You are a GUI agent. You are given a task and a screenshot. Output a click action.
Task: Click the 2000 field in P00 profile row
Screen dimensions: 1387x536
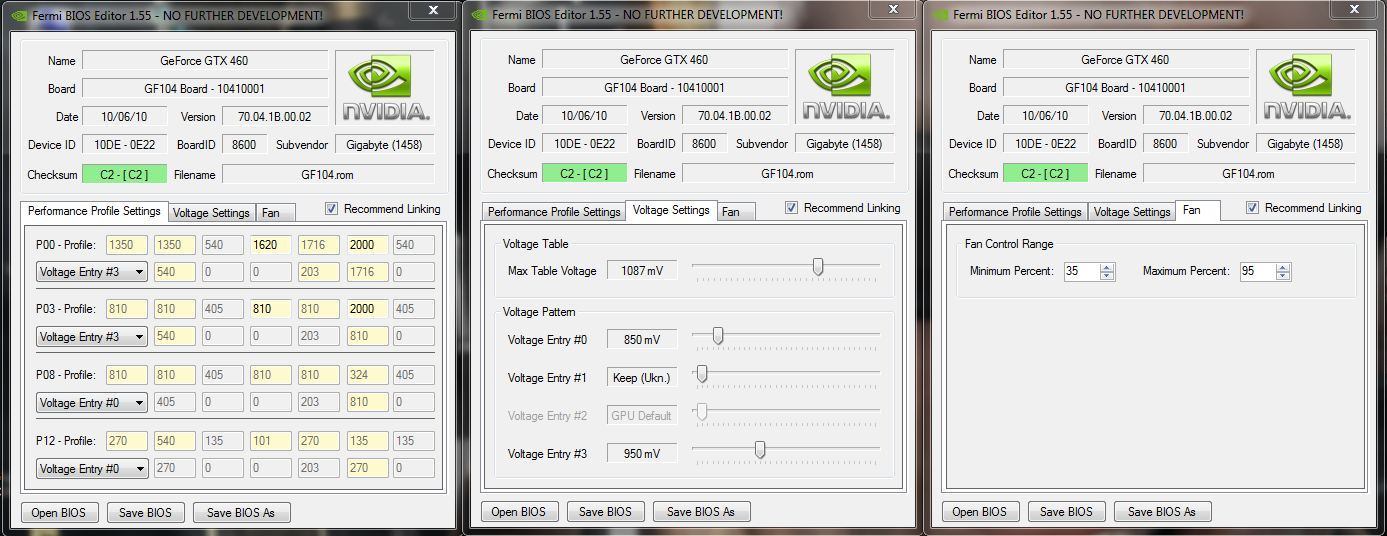tap(366, 245)
